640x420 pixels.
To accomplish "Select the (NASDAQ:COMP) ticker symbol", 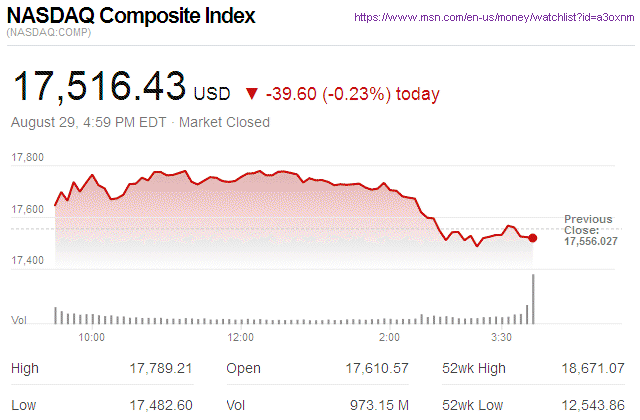I will (49, 35).
